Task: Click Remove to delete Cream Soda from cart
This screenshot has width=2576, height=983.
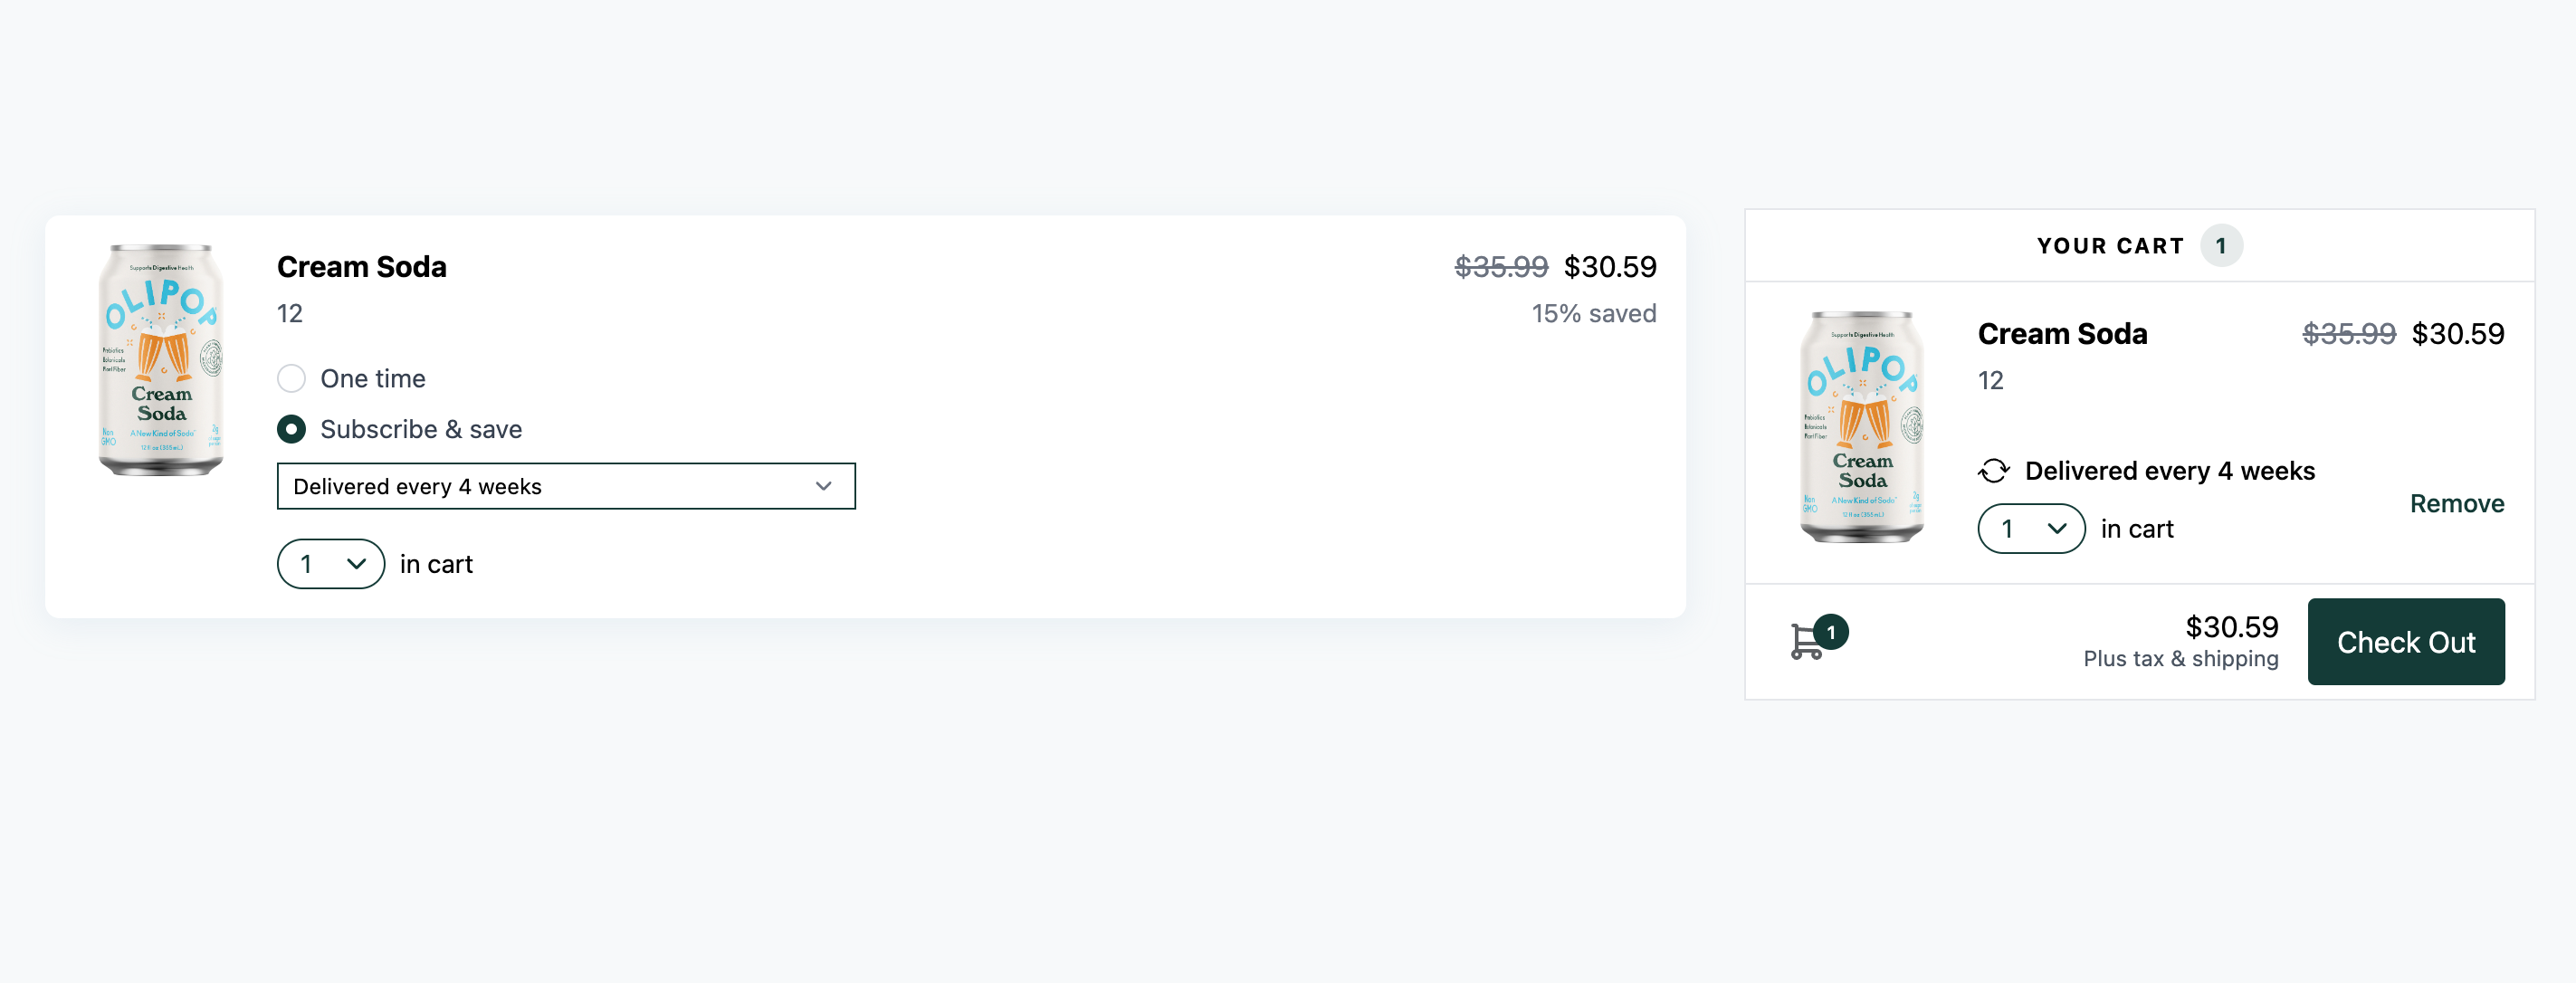Action: [2455, 503]
